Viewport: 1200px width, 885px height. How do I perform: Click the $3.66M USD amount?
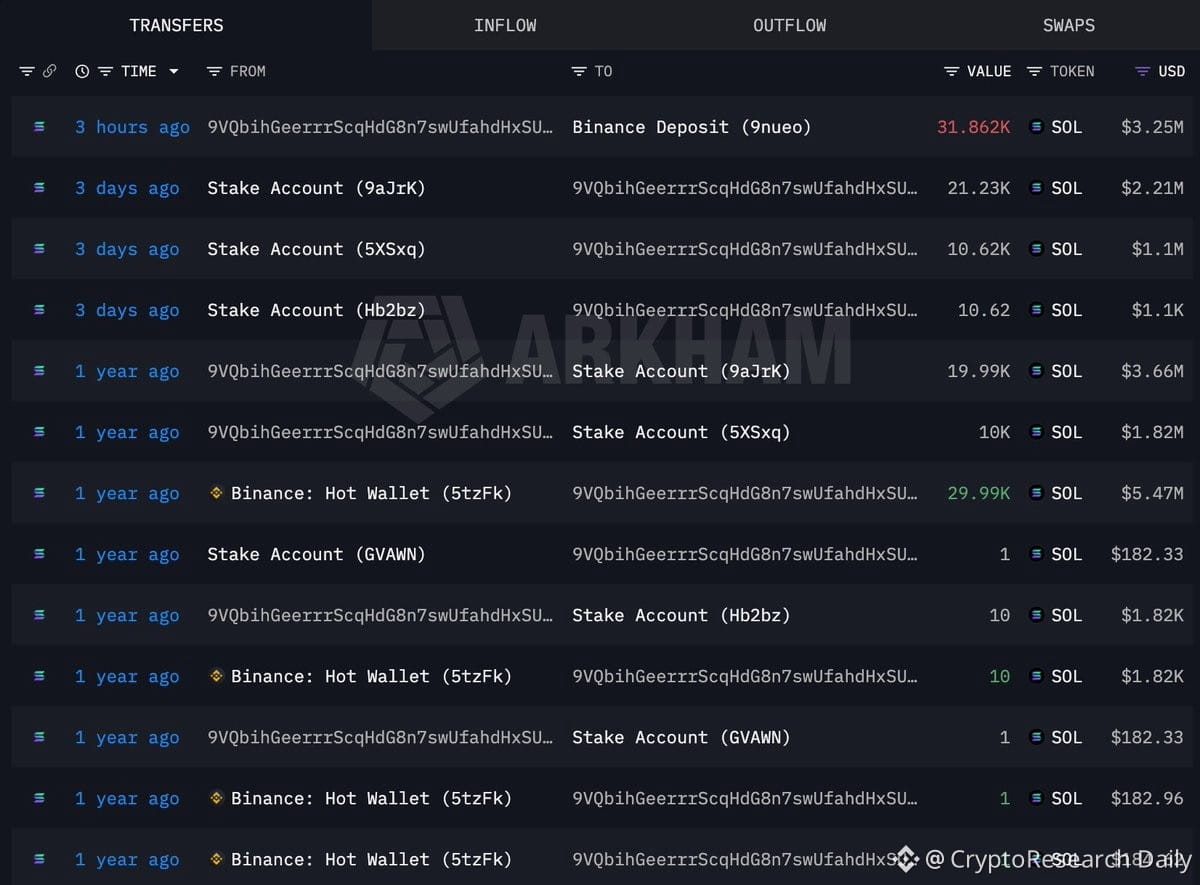pos(1153,371)
